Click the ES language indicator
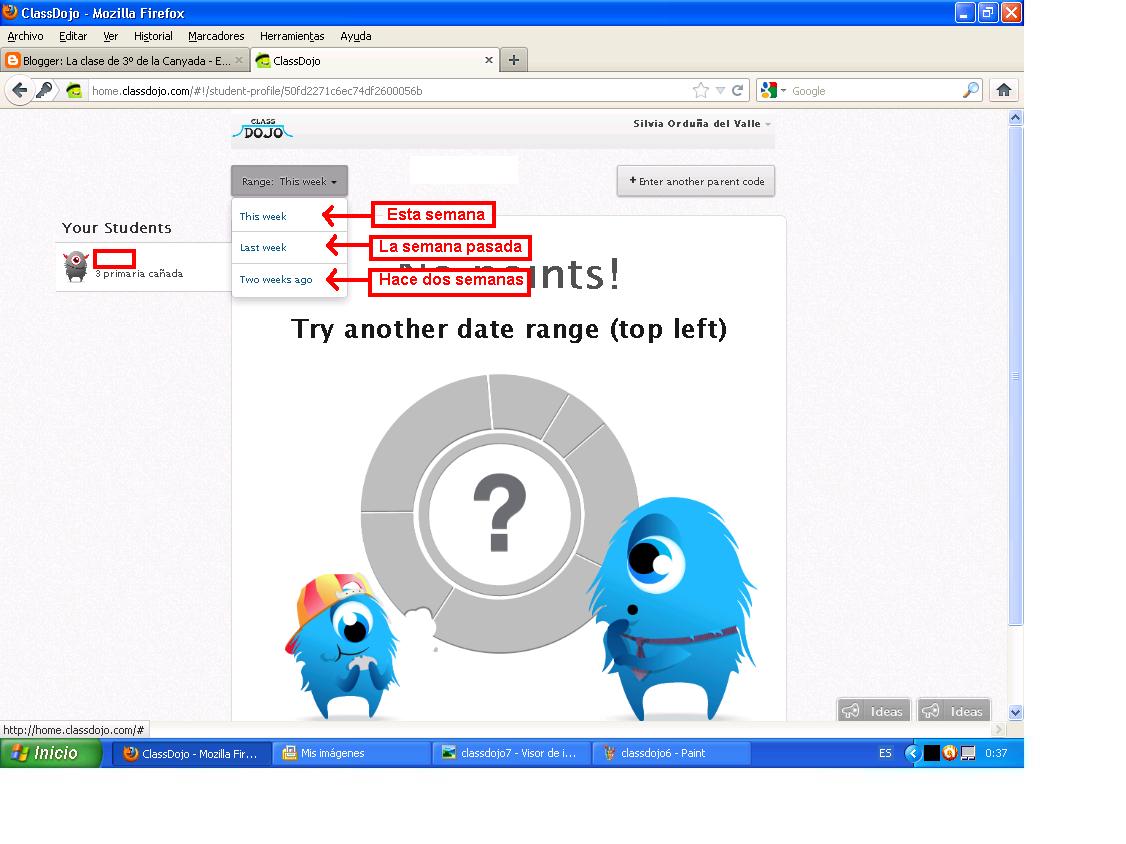 click(x=885, y=753)
